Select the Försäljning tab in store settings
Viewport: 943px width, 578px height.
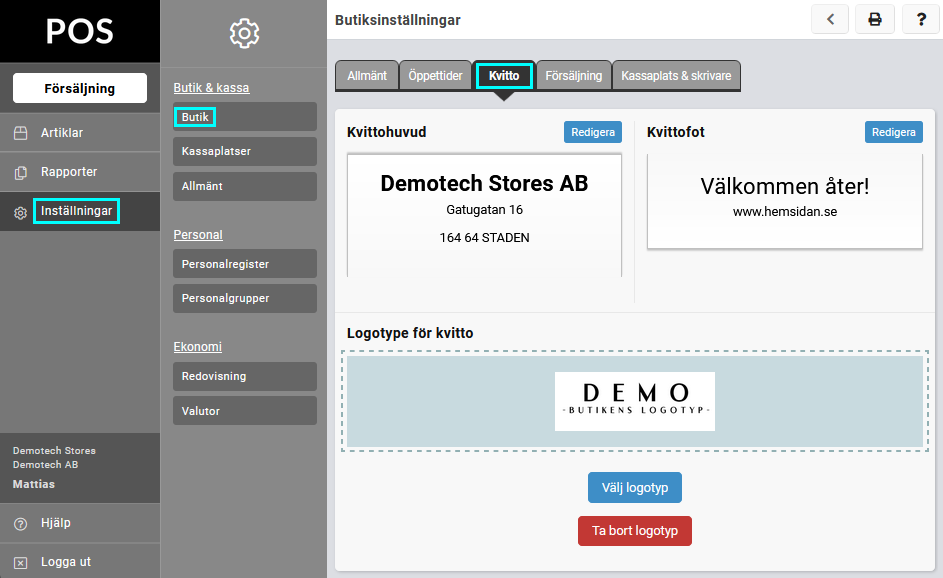click(x=573, y=76)
